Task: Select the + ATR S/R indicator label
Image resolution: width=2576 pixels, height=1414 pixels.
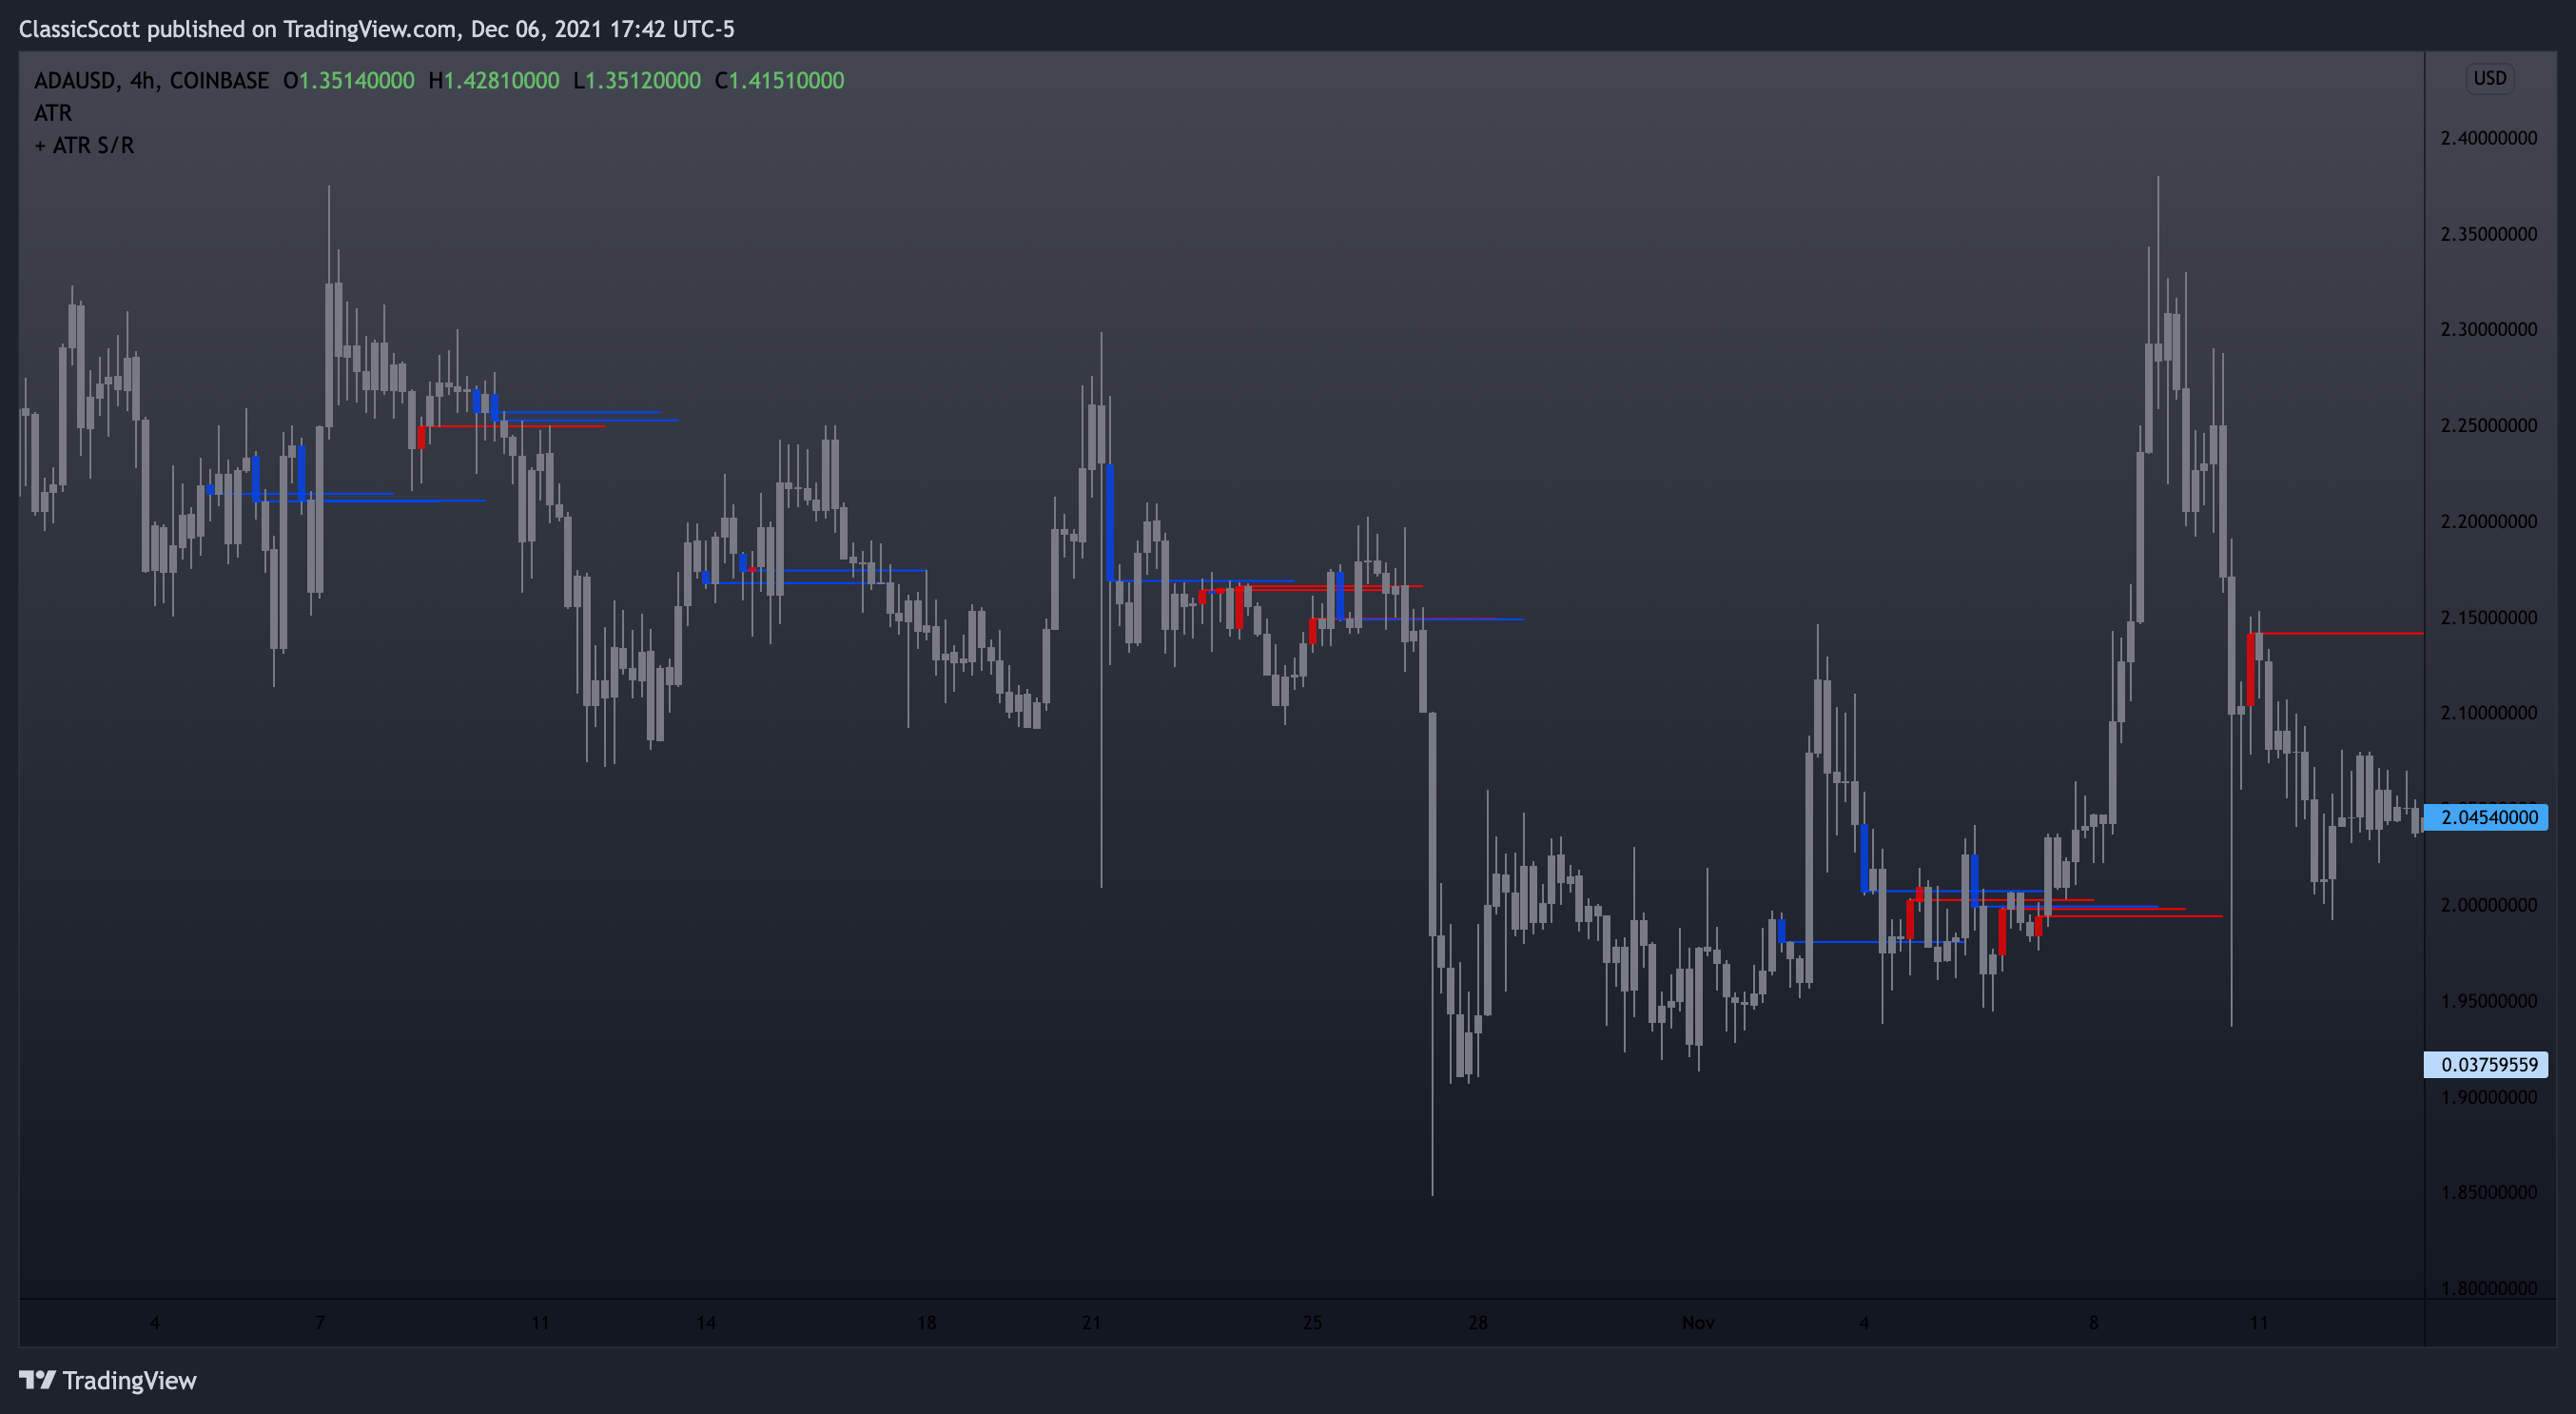Action: click(x=84, y=146)
